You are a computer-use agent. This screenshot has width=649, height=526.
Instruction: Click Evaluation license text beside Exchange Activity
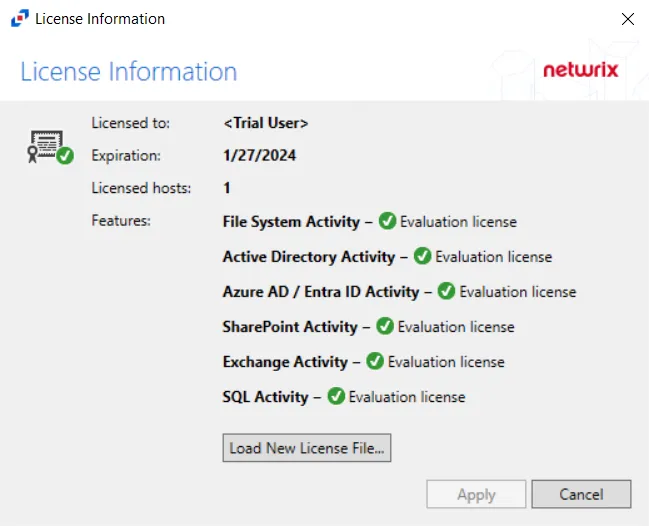[446, 362]
